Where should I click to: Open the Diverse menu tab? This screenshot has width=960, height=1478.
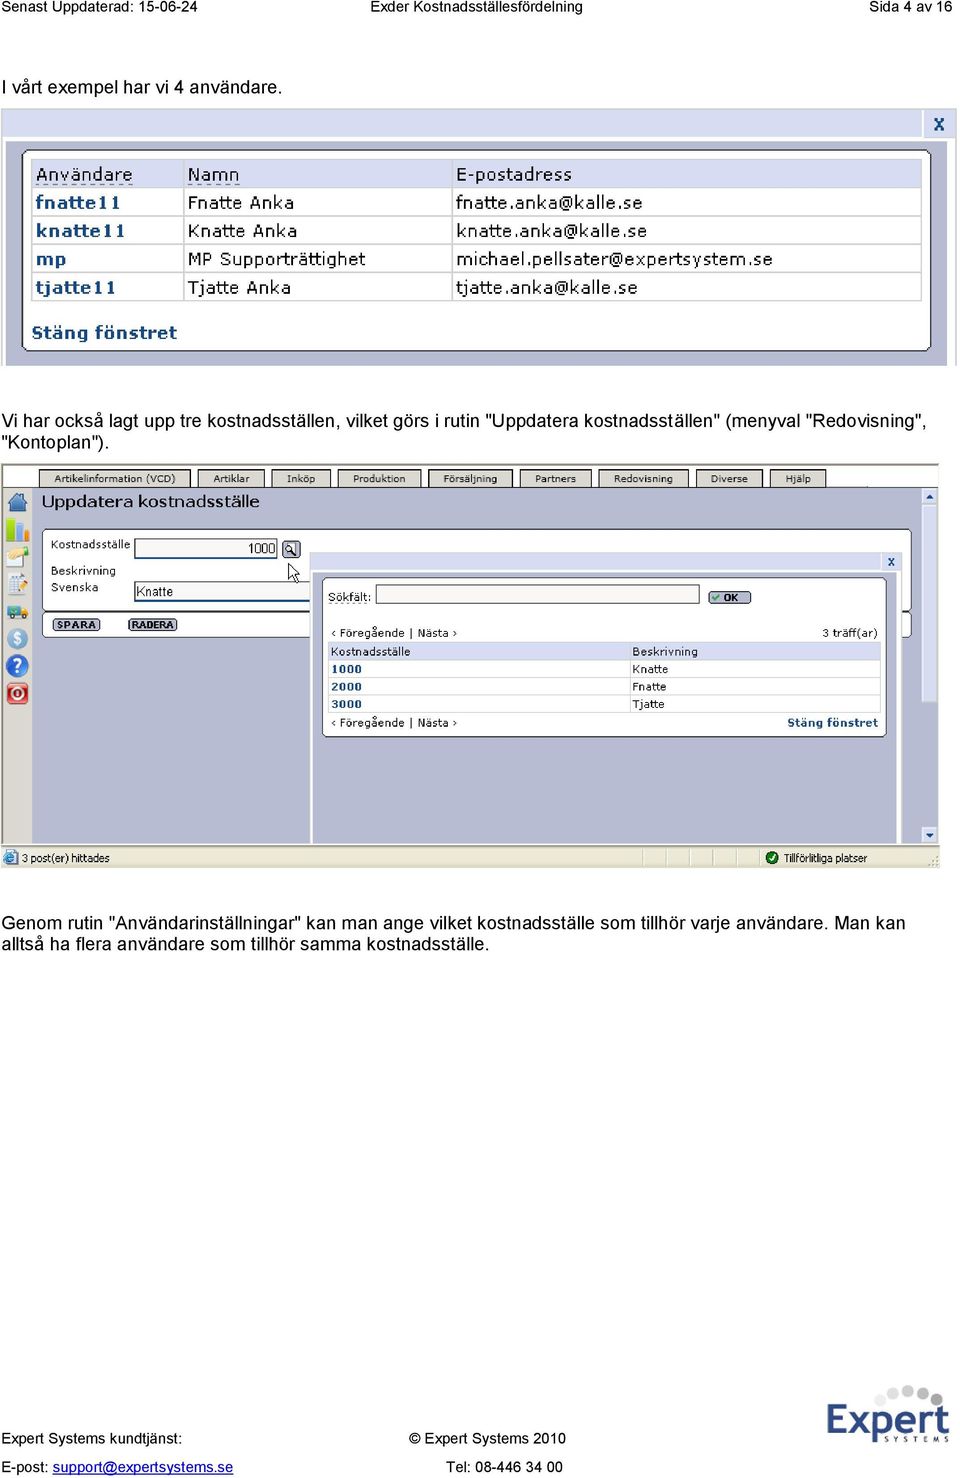(729, 478)
